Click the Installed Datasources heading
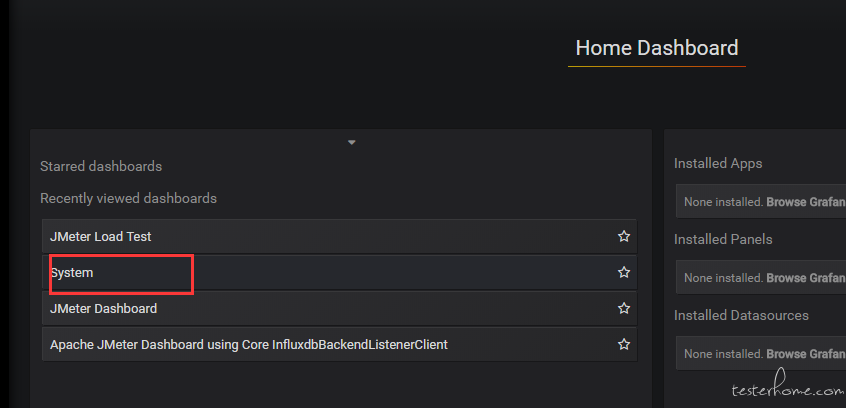Image resolution: width=846 pixels, height=408 pixels. [x=741, y=316]
